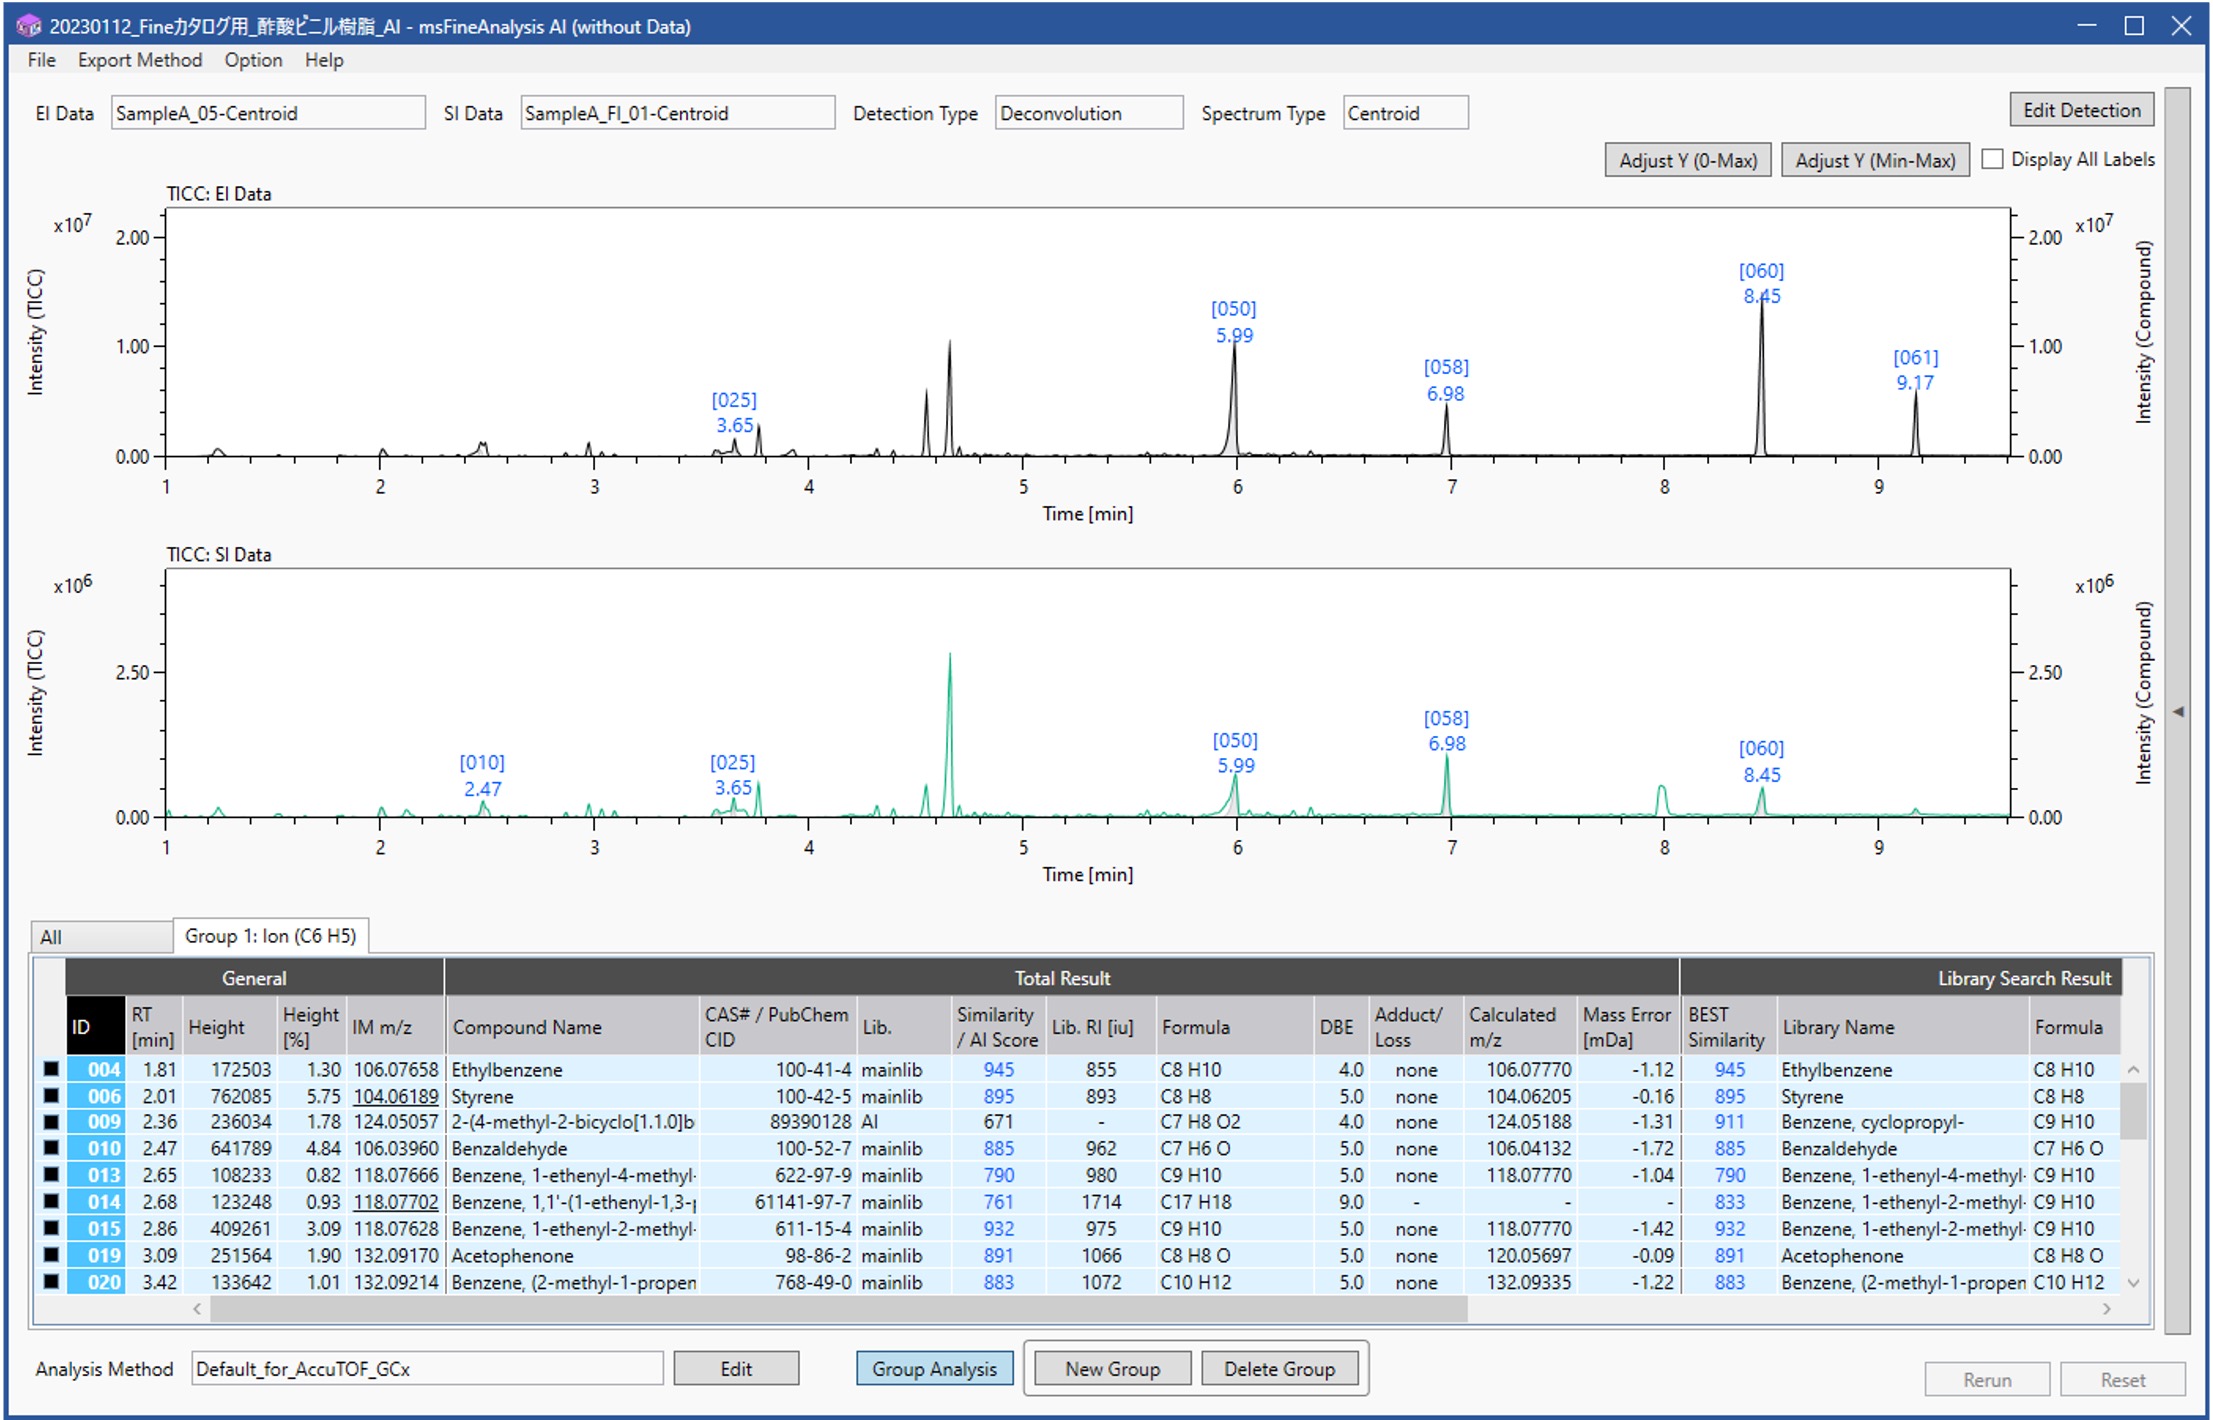Run Group Analysis
This screenshot has height=1420, width=2213.
pyautogui.click(x=934, y=1368)
